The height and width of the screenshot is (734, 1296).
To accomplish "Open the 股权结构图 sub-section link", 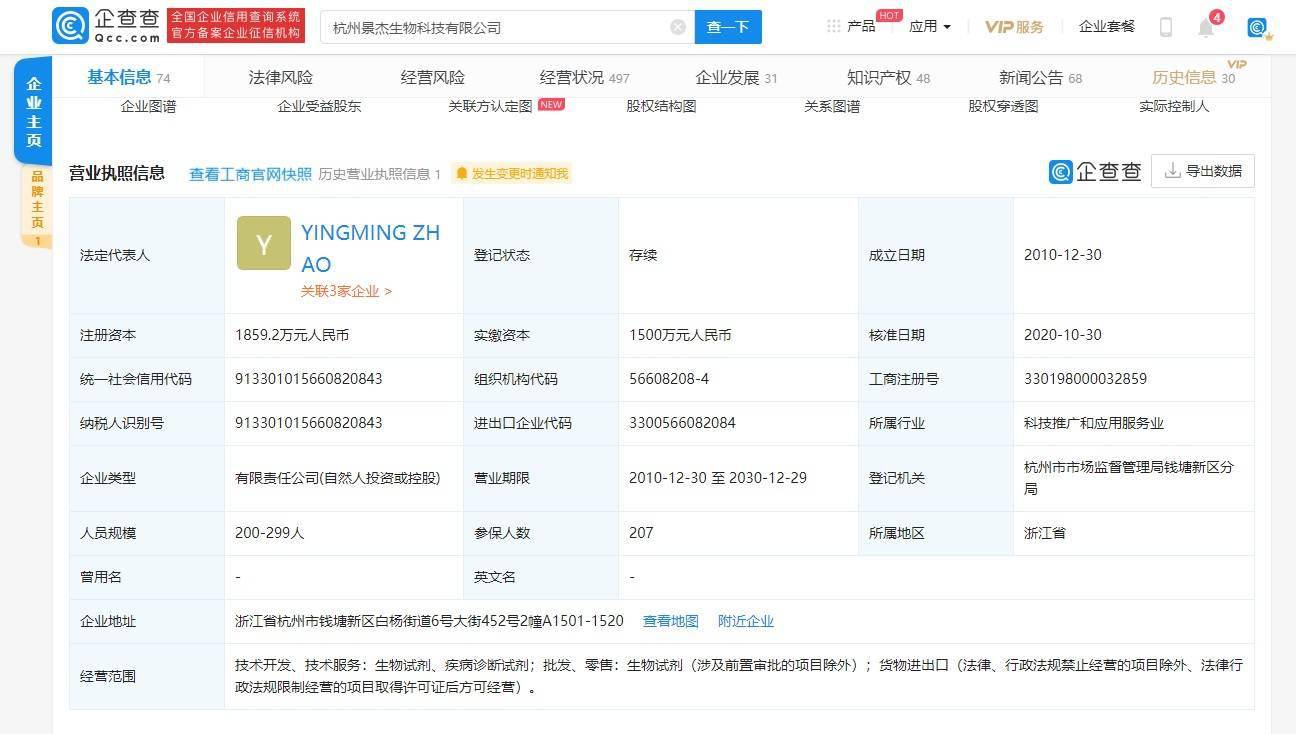I will coord(661,106).
